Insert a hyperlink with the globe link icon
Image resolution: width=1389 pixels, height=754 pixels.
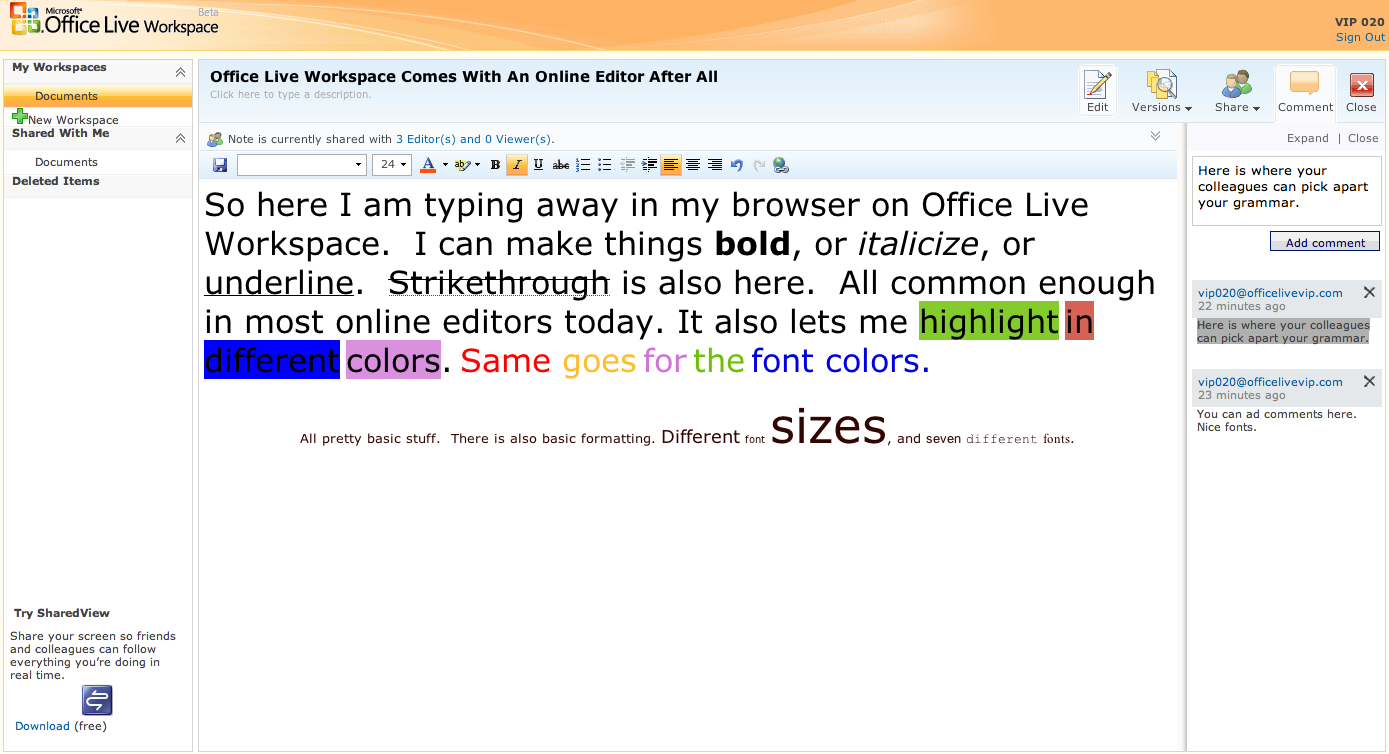click(781, 165)
